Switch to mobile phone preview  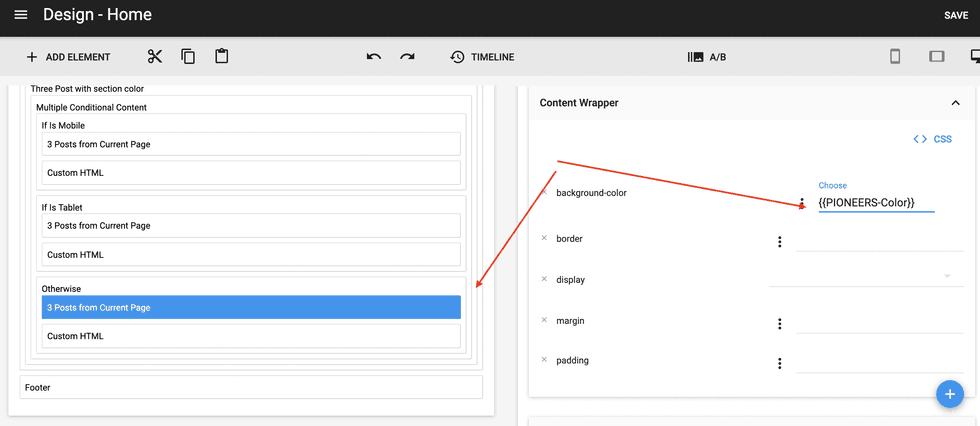(x=895, y=57)
